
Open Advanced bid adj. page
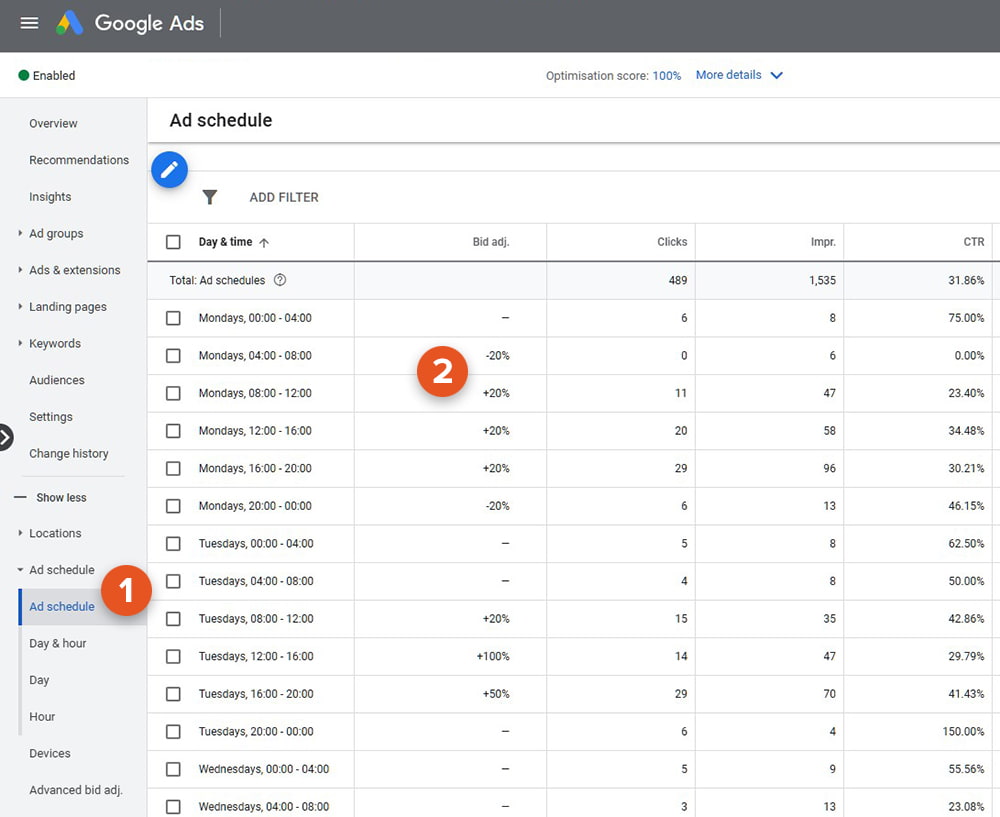click(x=76, y=790)
